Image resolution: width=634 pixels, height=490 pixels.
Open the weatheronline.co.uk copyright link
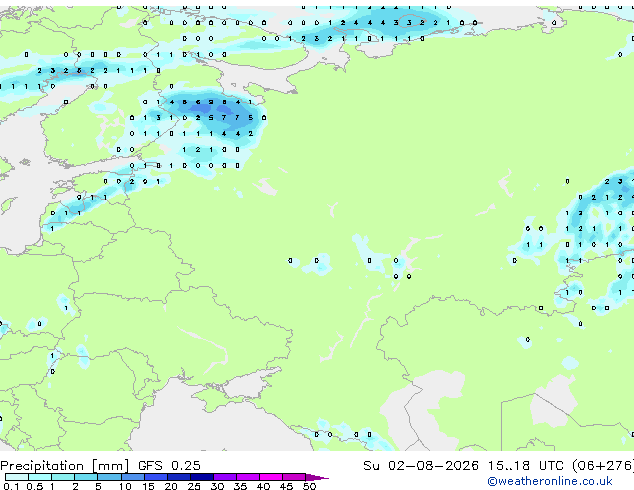pos(550,482)
